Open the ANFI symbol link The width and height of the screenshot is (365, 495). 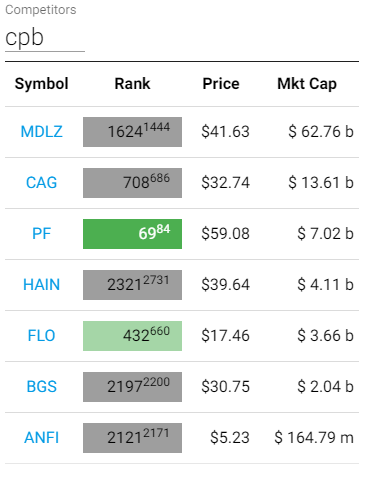tap(41, 438)
